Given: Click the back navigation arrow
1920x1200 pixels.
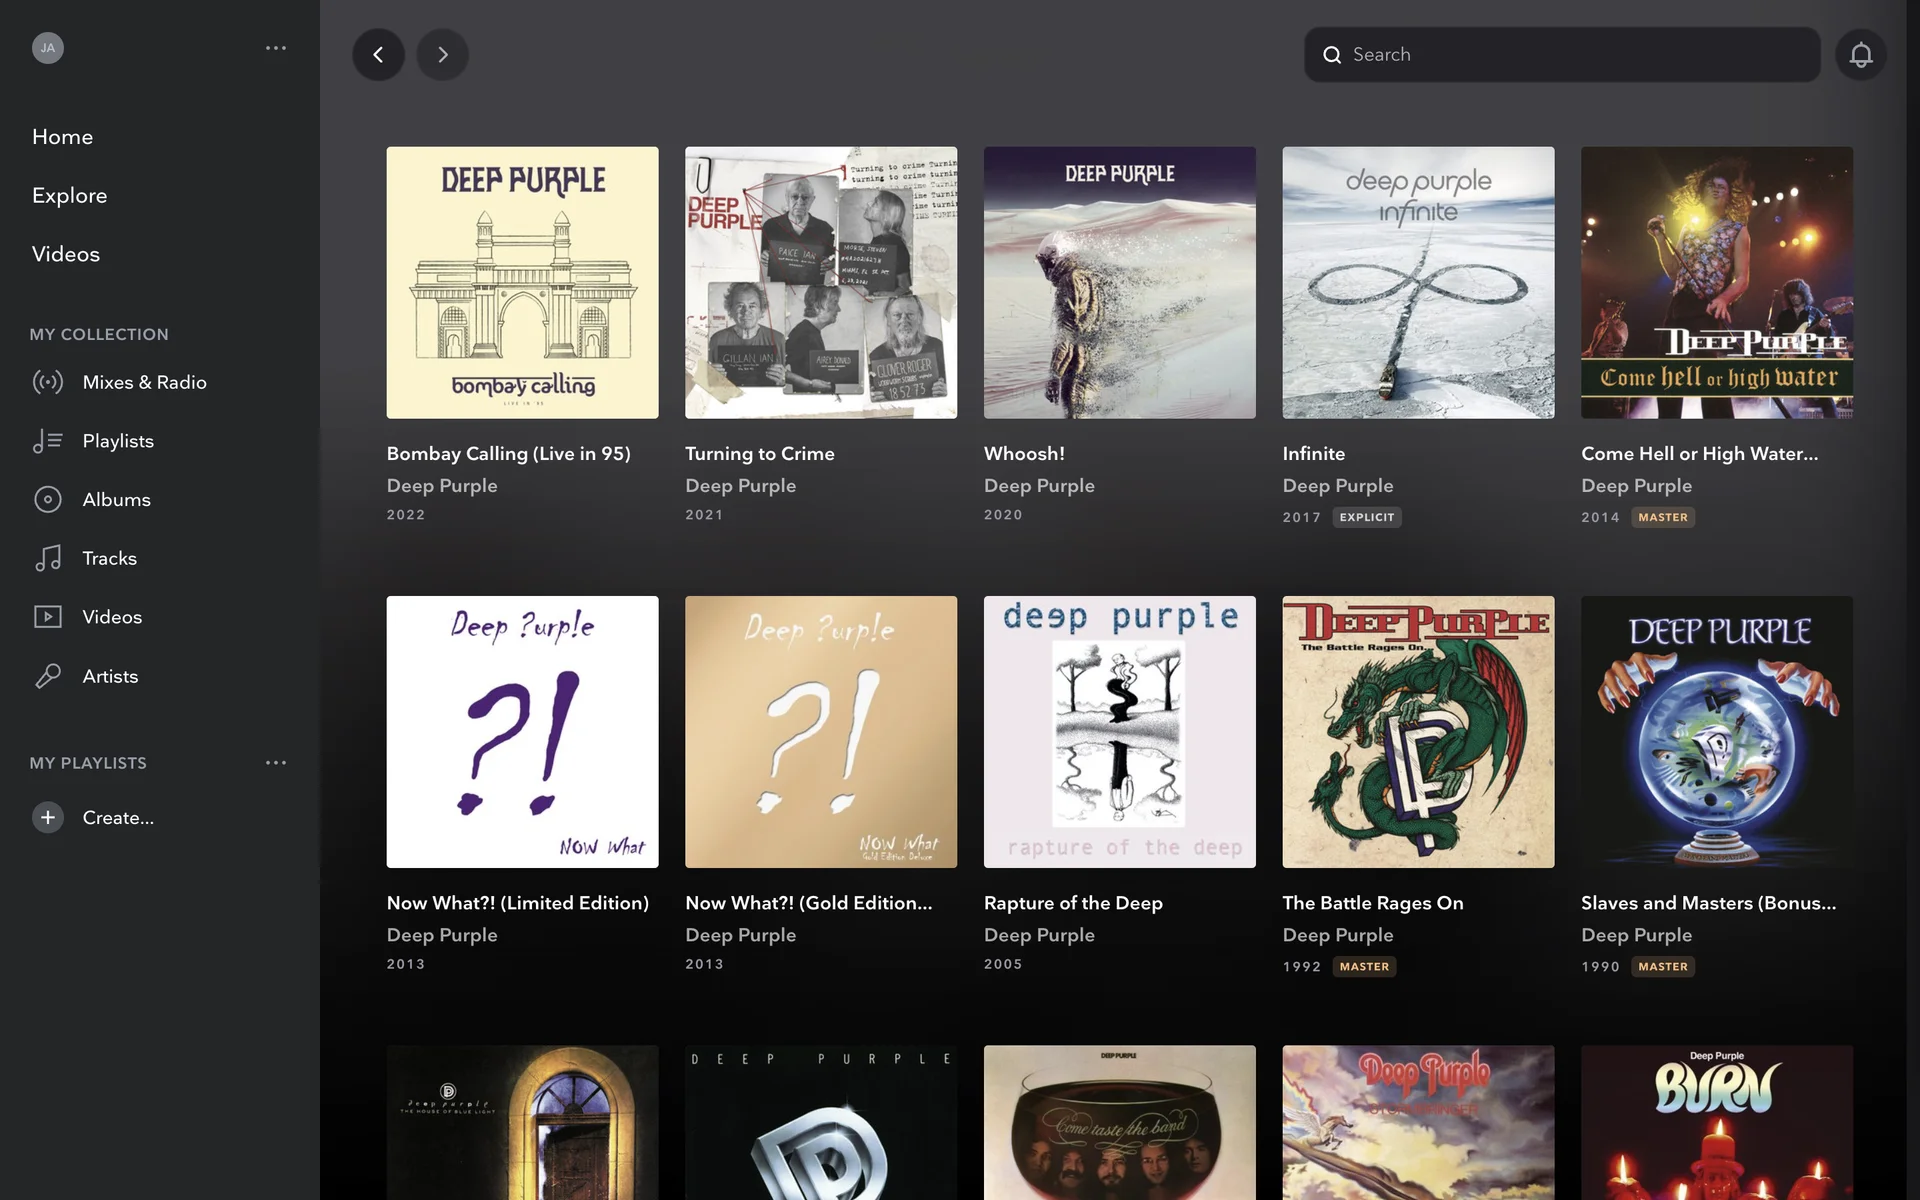Looking at the screenshot, I should point(378,55).
